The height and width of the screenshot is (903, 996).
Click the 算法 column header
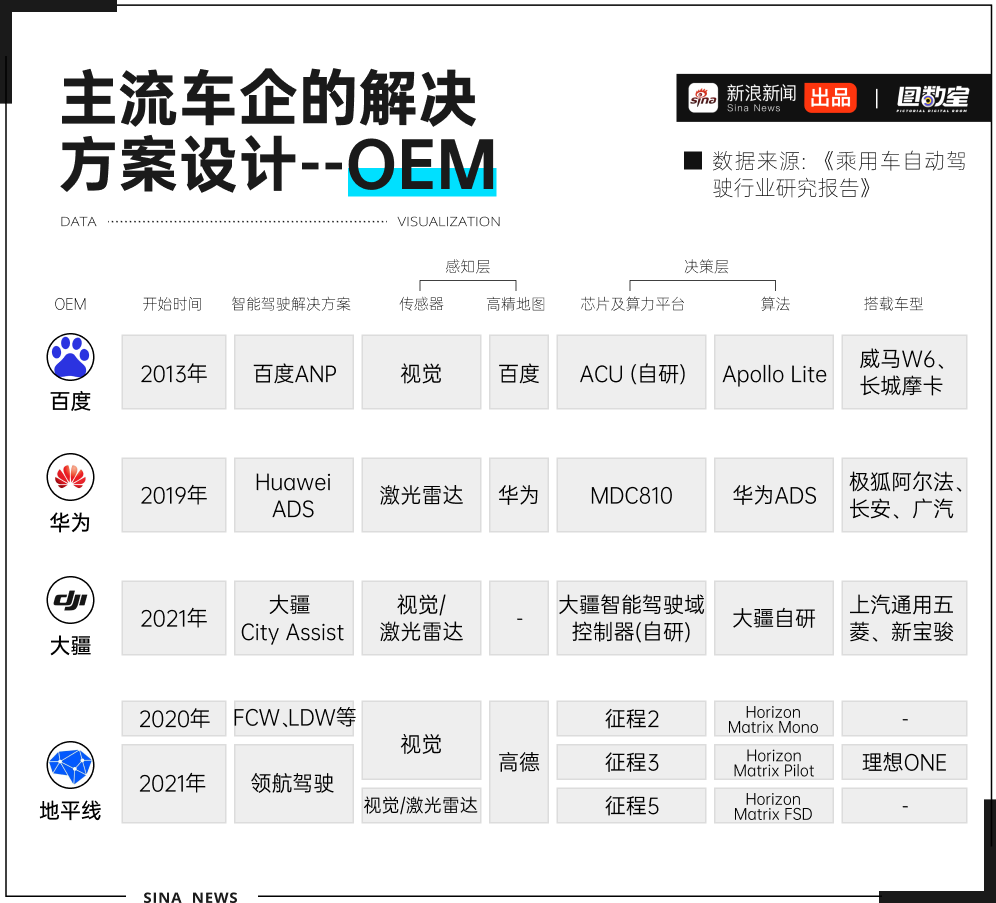pos(775,304)
